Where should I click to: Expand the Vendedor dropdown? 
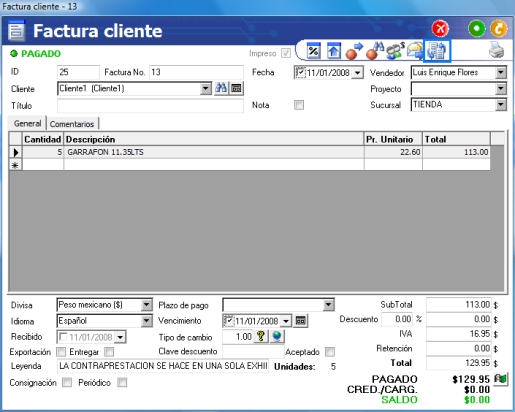click(500, 72)
